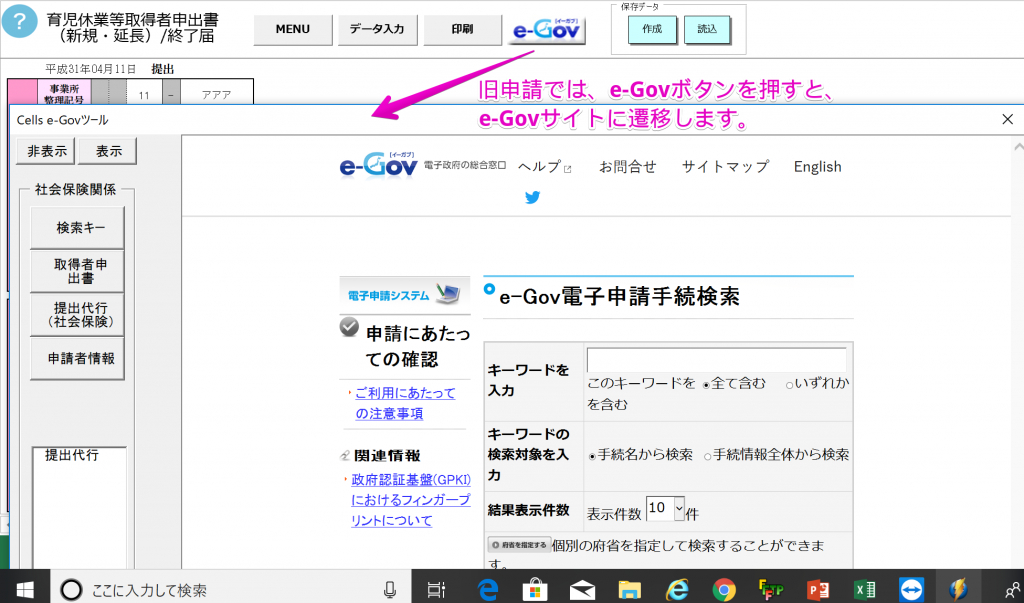Open ご利用にあたっての注意事項 link
The image size is (1024, 603).
[x=405, y=403]
